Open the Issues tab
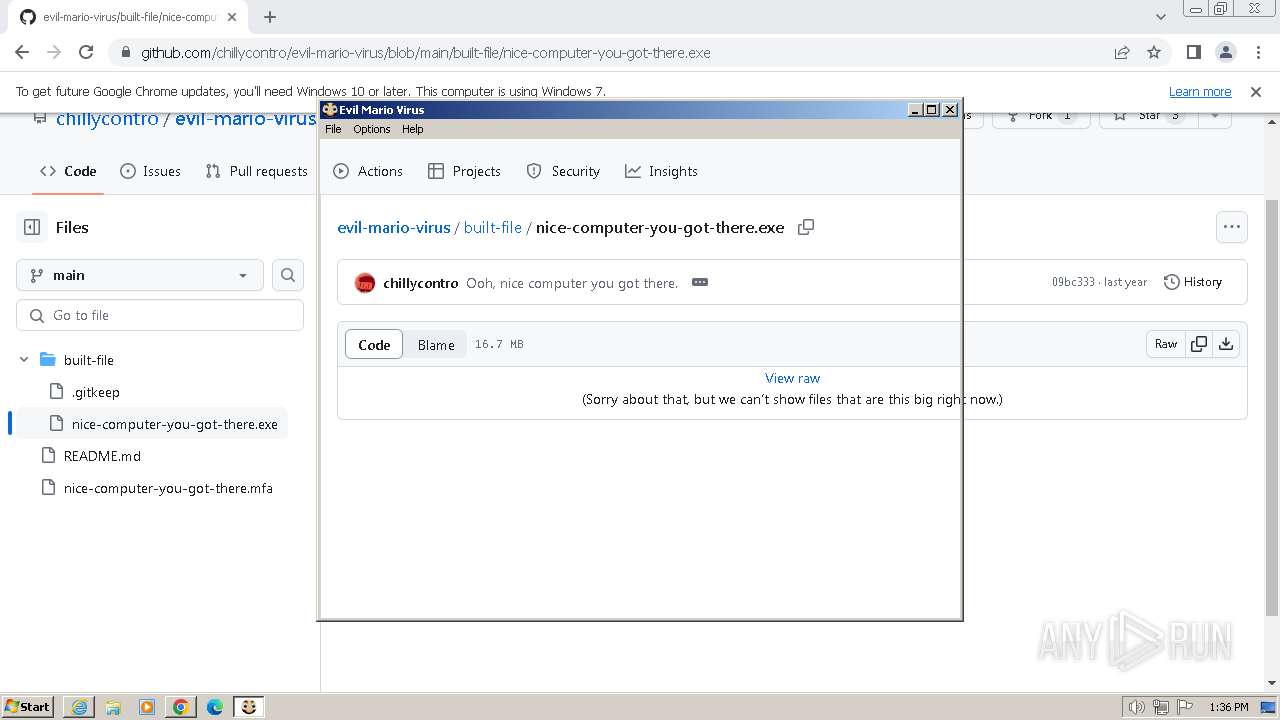 coord(150,171)
